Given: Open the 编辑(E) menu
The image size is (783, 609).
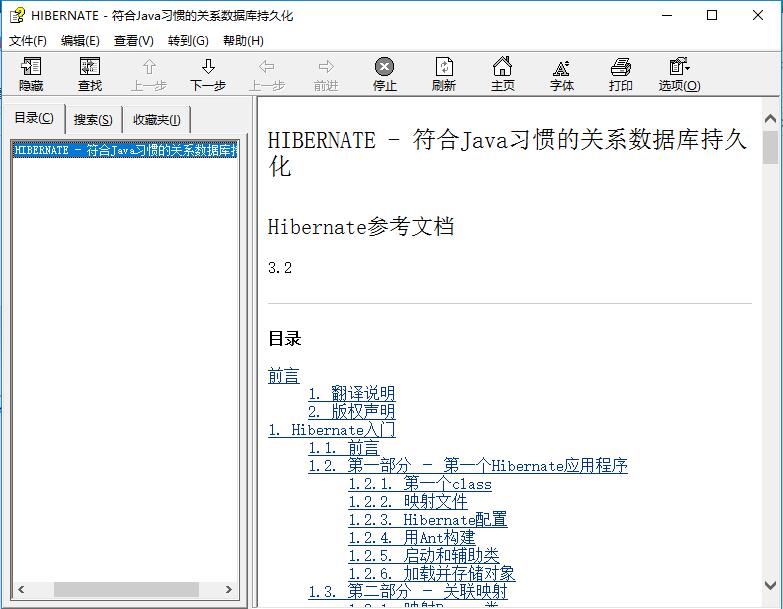Looking at the screenshot, I should point(80,40).
